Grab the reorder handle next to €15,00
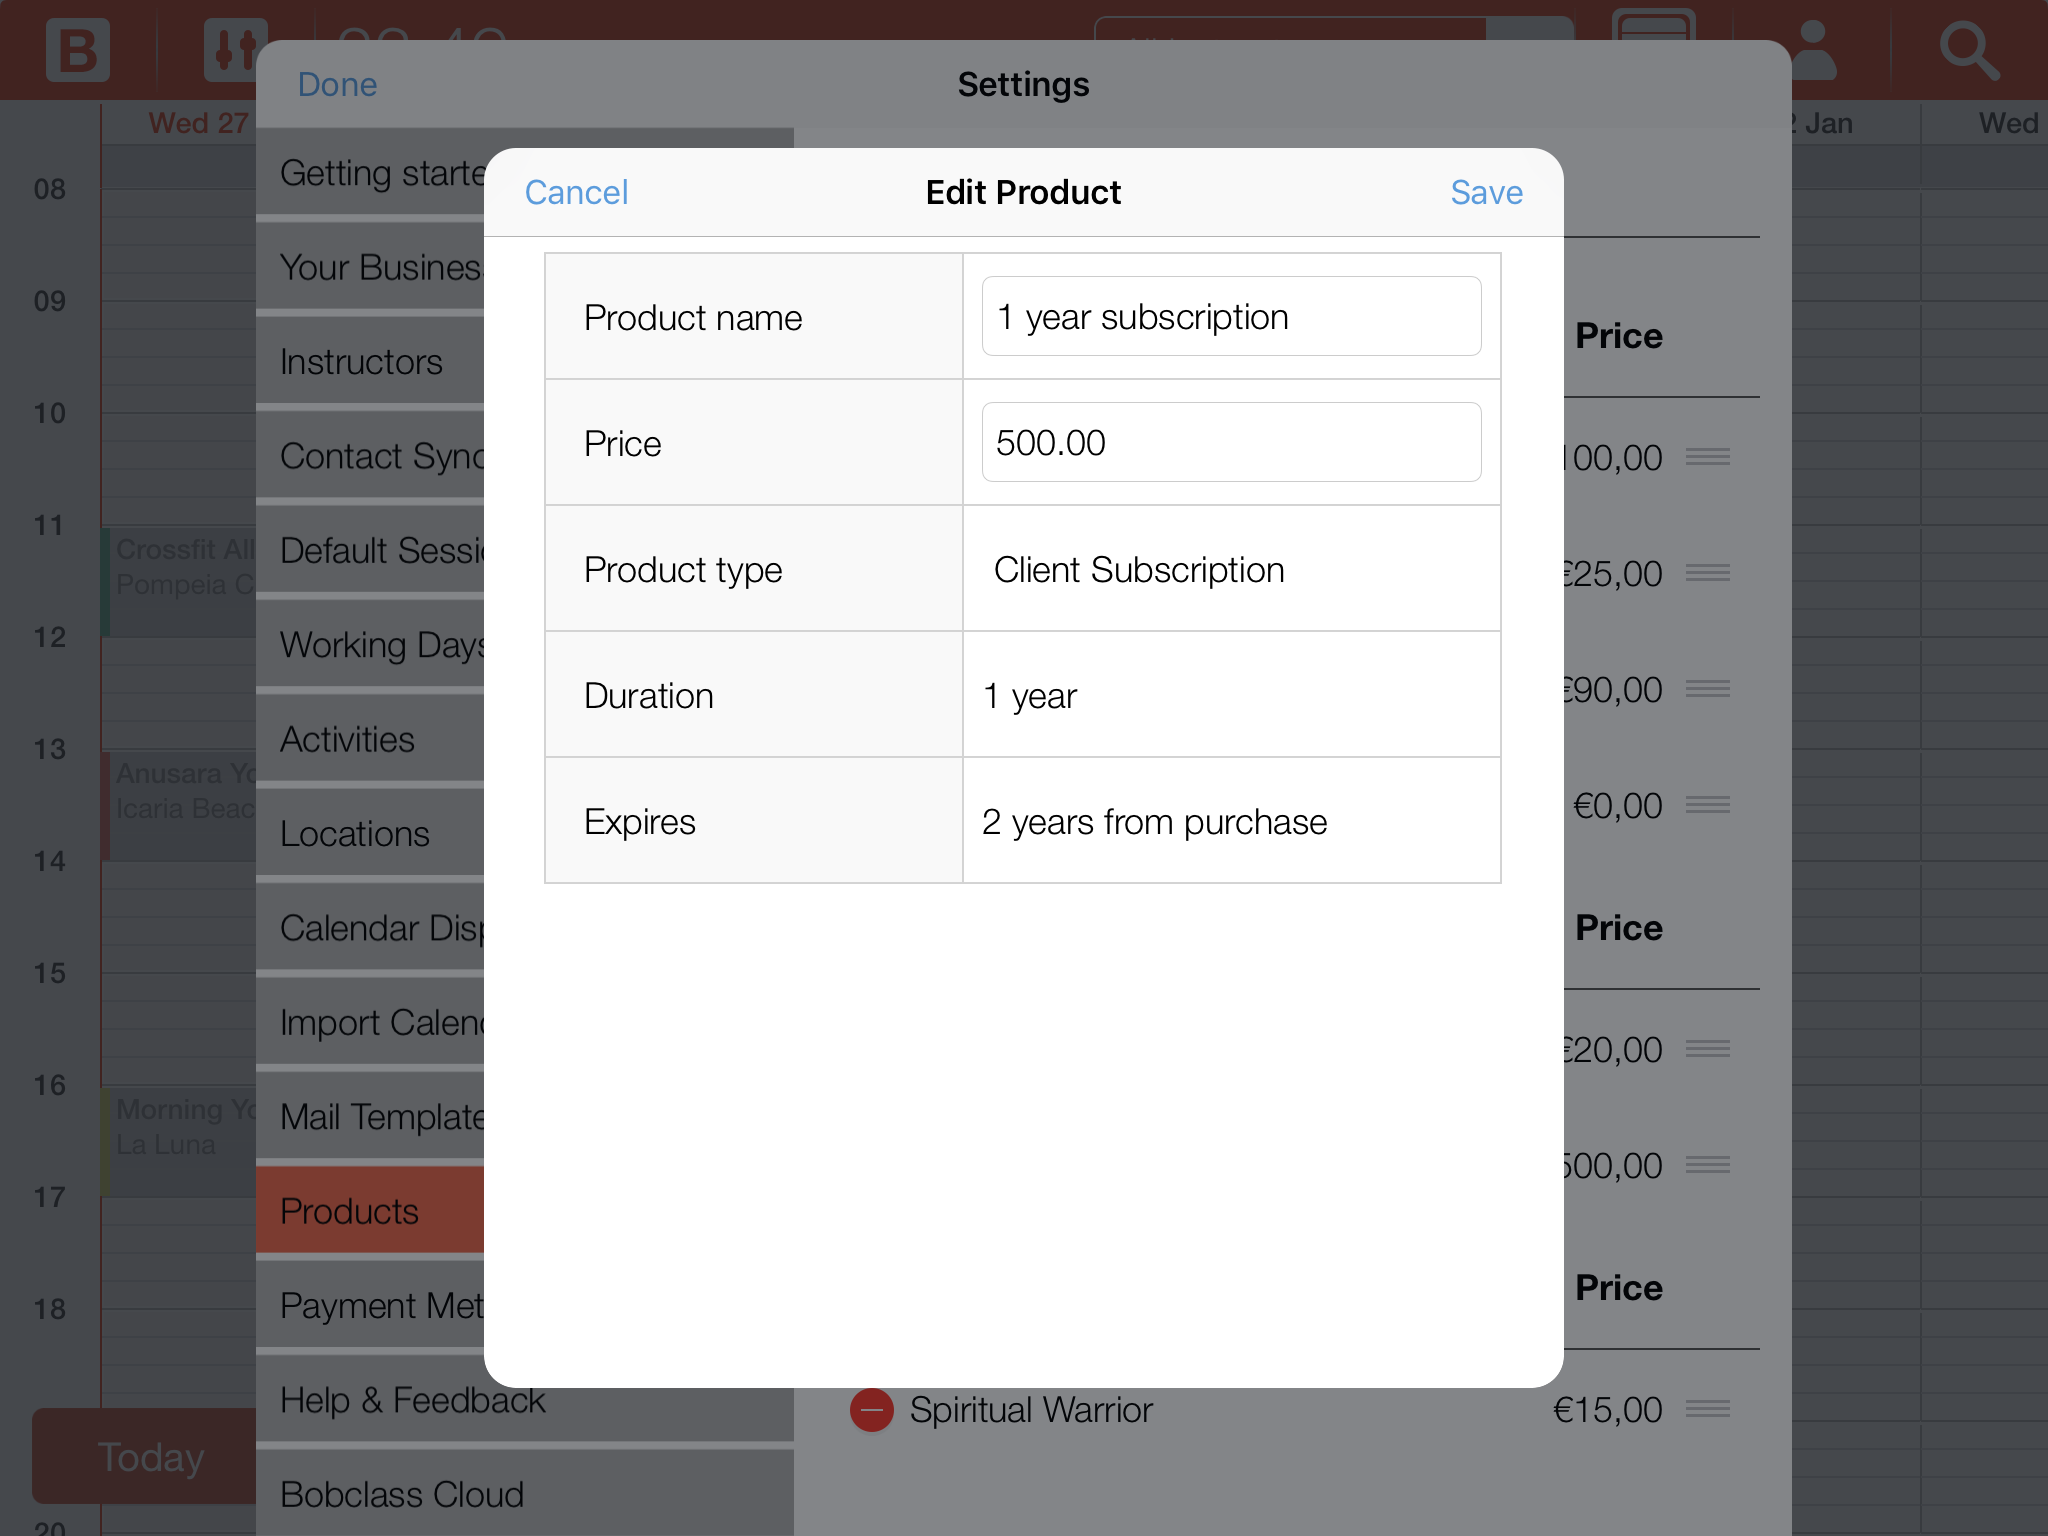This screenshot has width=2048, height=1536. pyautogui.click(x=1707, y=1409)
